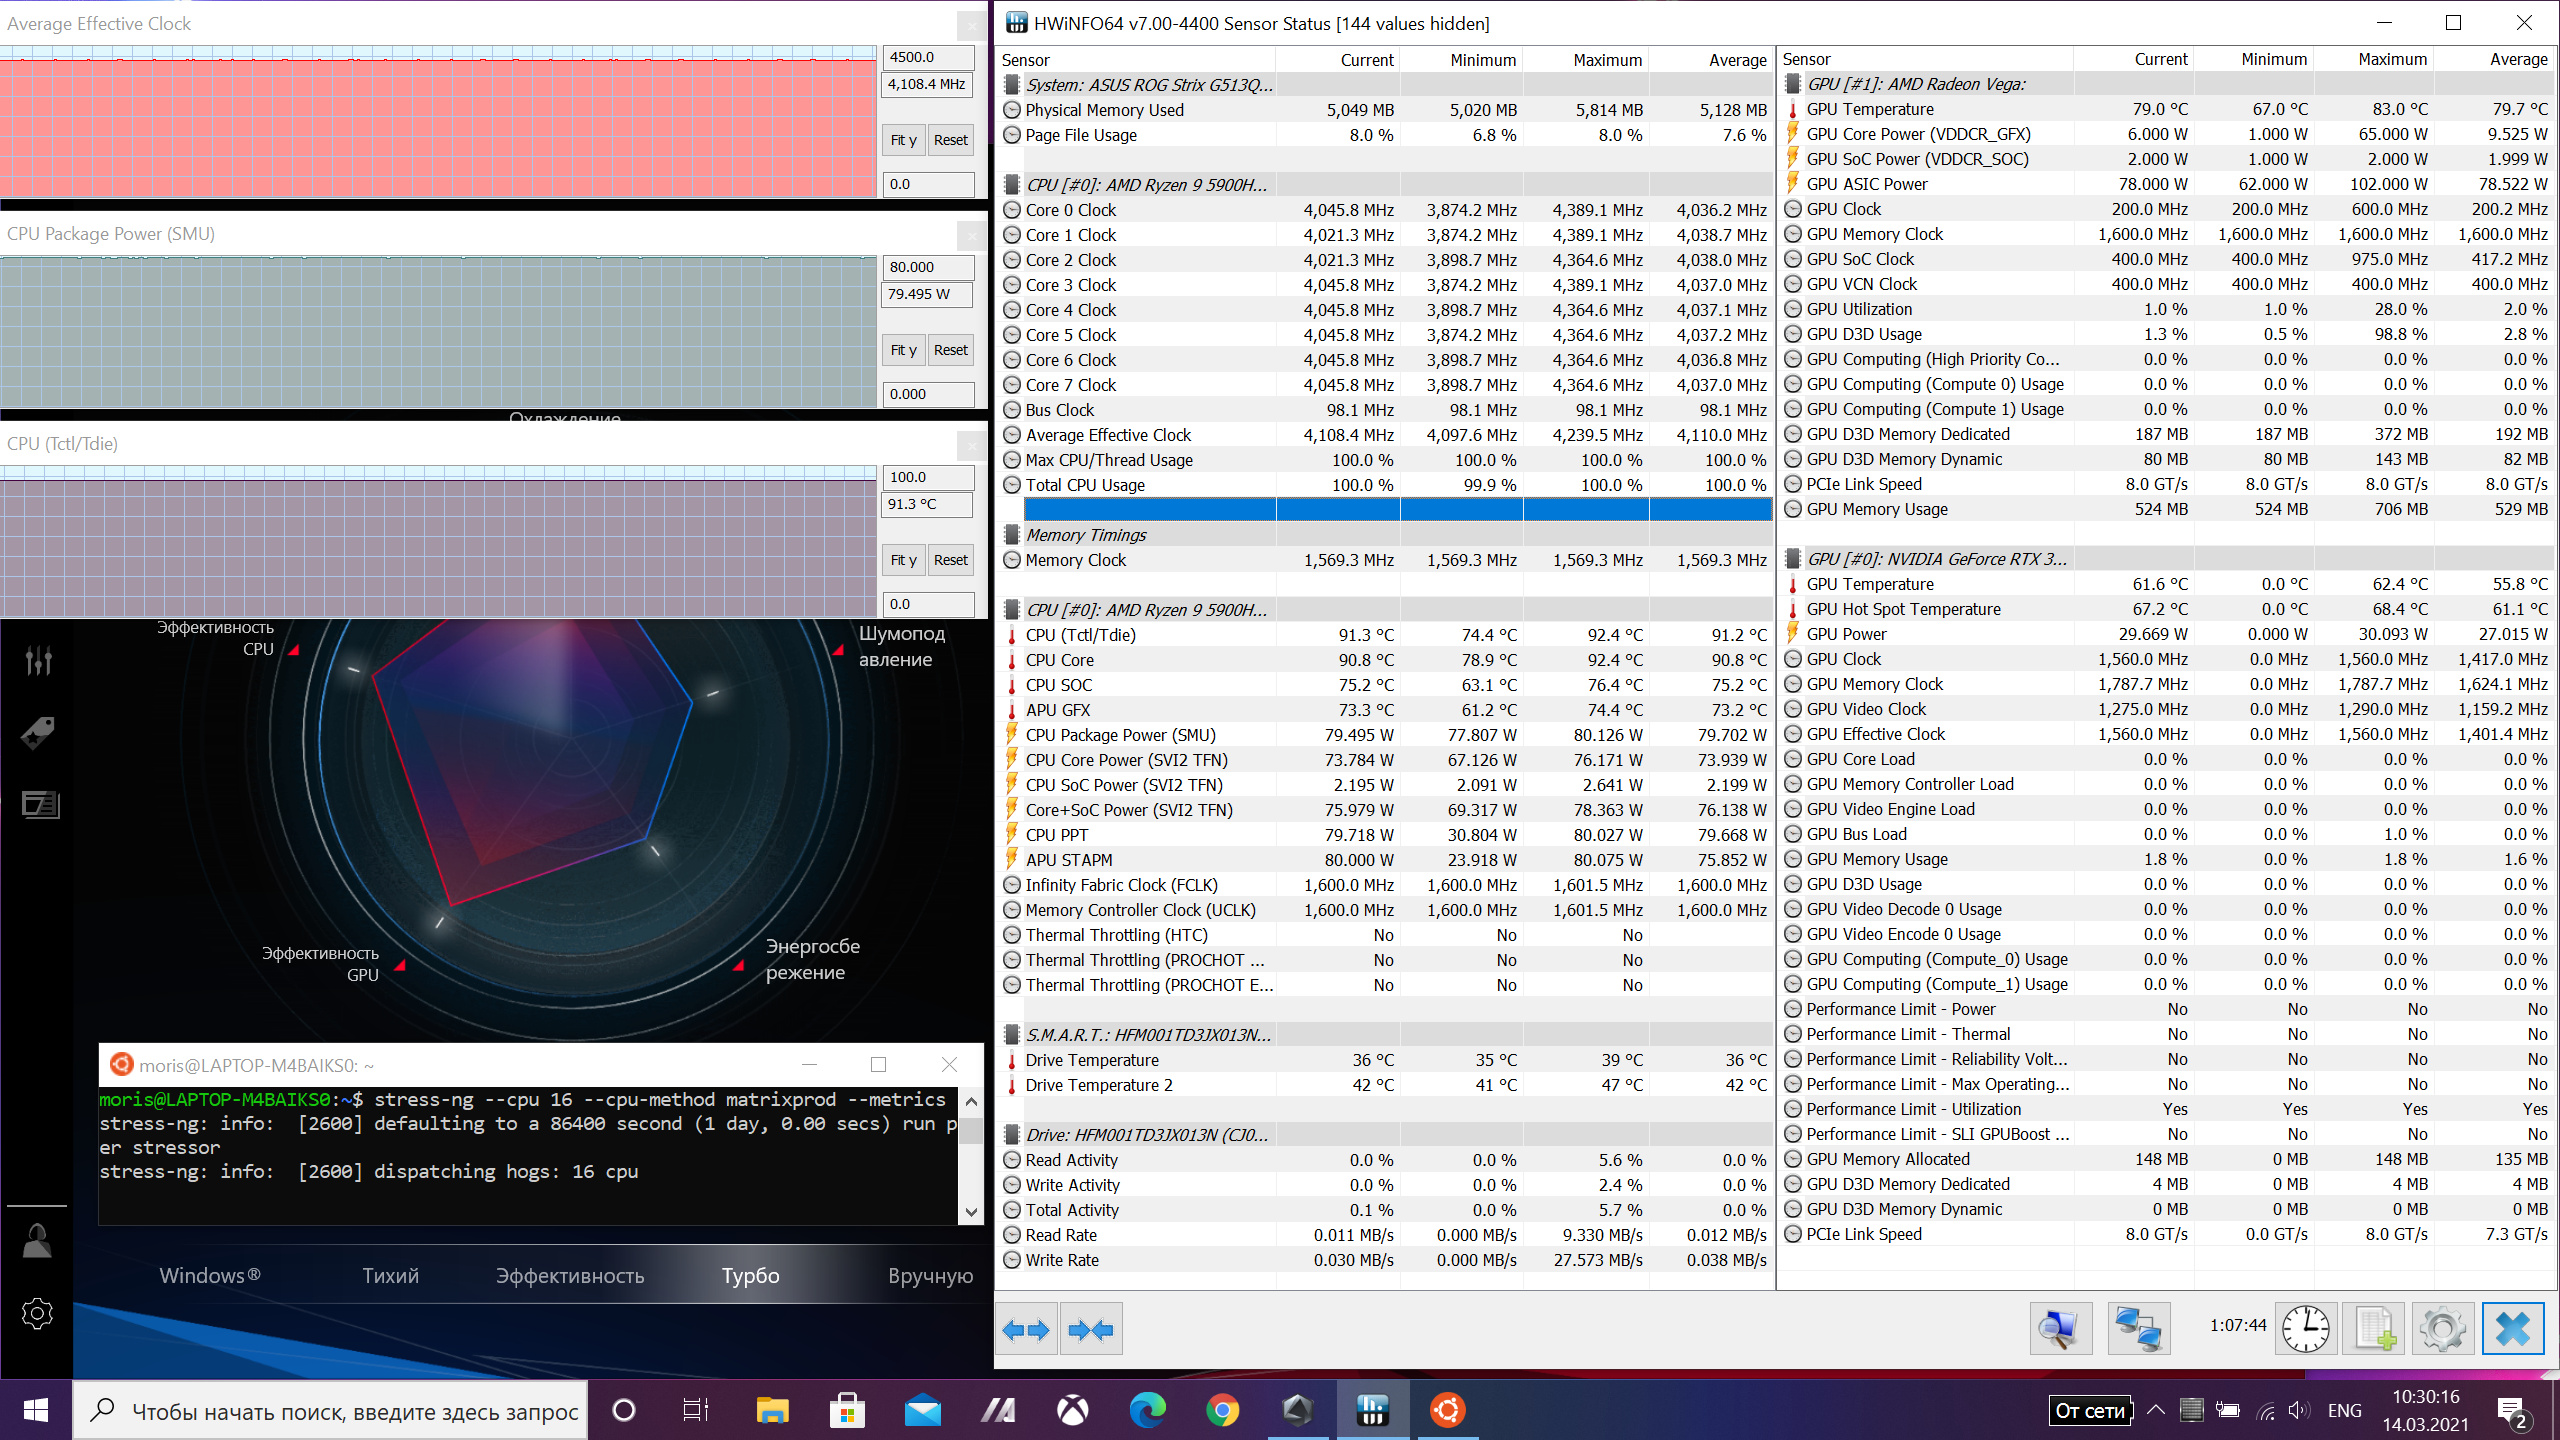Screen dimensions: 2560x1440
Task: Start logging with the sheet plus icon
Action: tap(2375, 1329)
